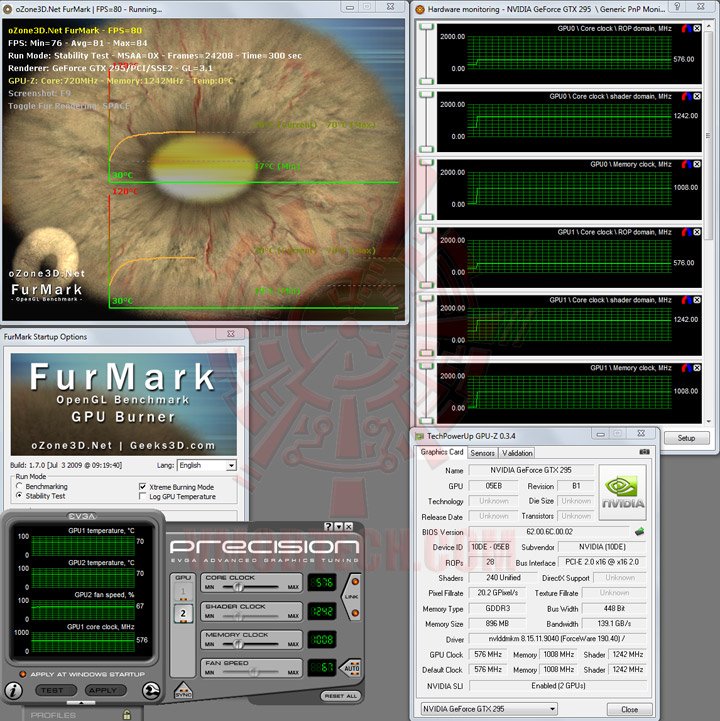
Task: Toggle AUTO fan speed control
Action: [351, 668]
